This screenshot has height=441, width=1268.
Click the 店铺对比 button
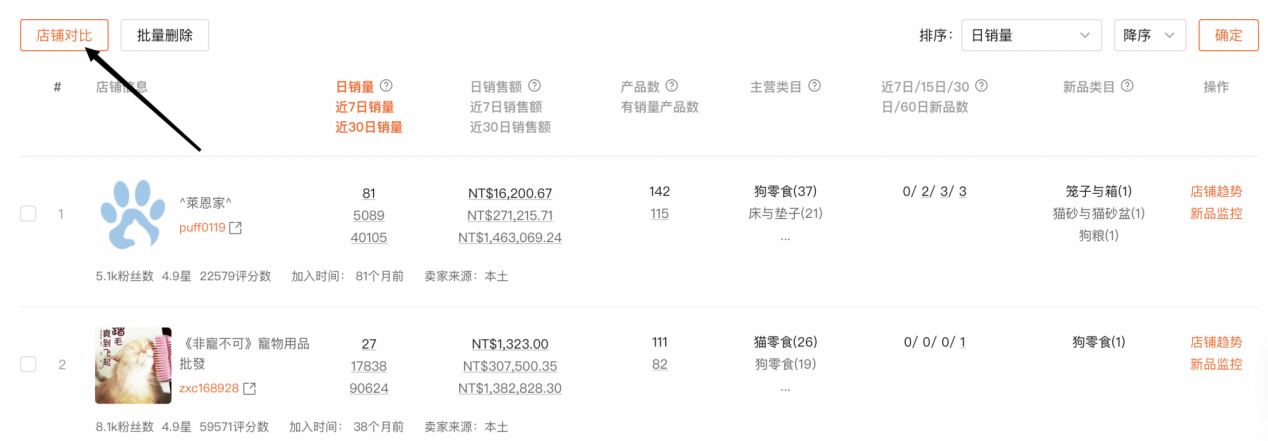[x=64, y=35]
